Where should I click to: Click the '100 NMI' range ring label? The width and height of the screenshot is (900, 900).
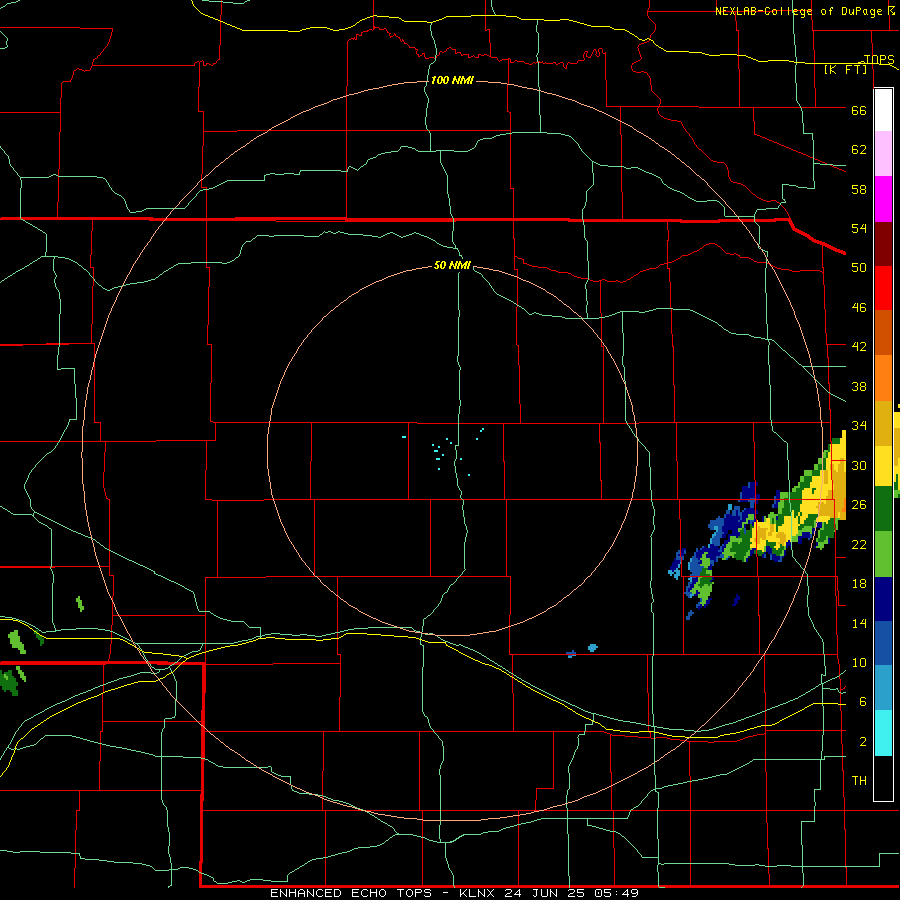tap(452, 80)
